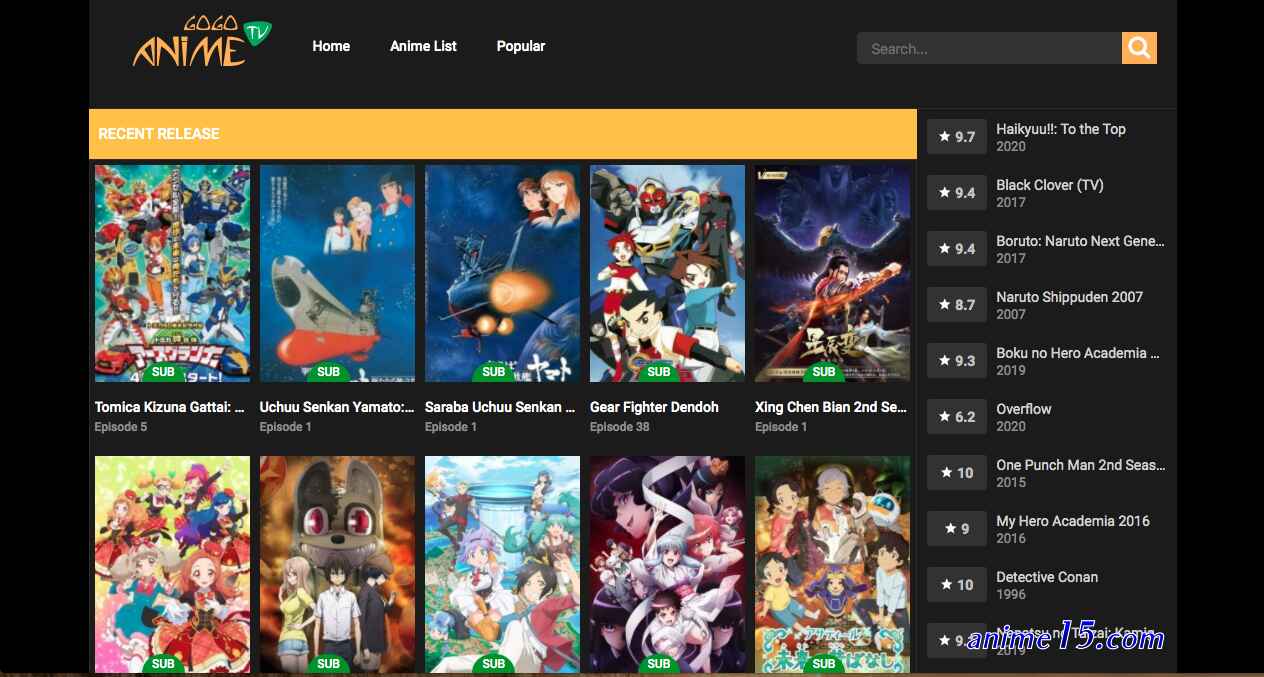Click the star rating badge for One Punch Man
This screenshot has height=677, width=1264.
(957, 473)
